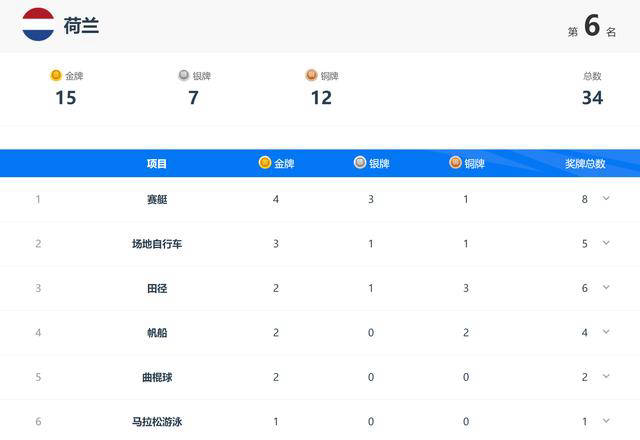Click the silver medal icon in summary
The width and height of the screenshot is (640, 440).
pos(184,75)
